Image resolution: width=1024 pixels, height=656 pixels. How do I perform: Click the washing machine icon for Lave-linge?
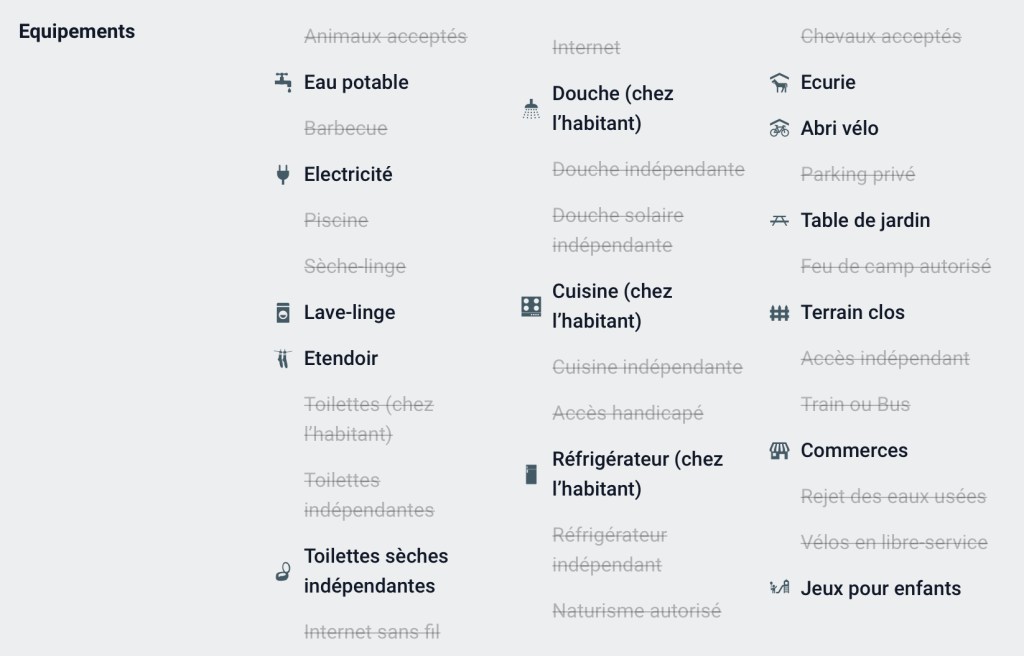[283, 313]
